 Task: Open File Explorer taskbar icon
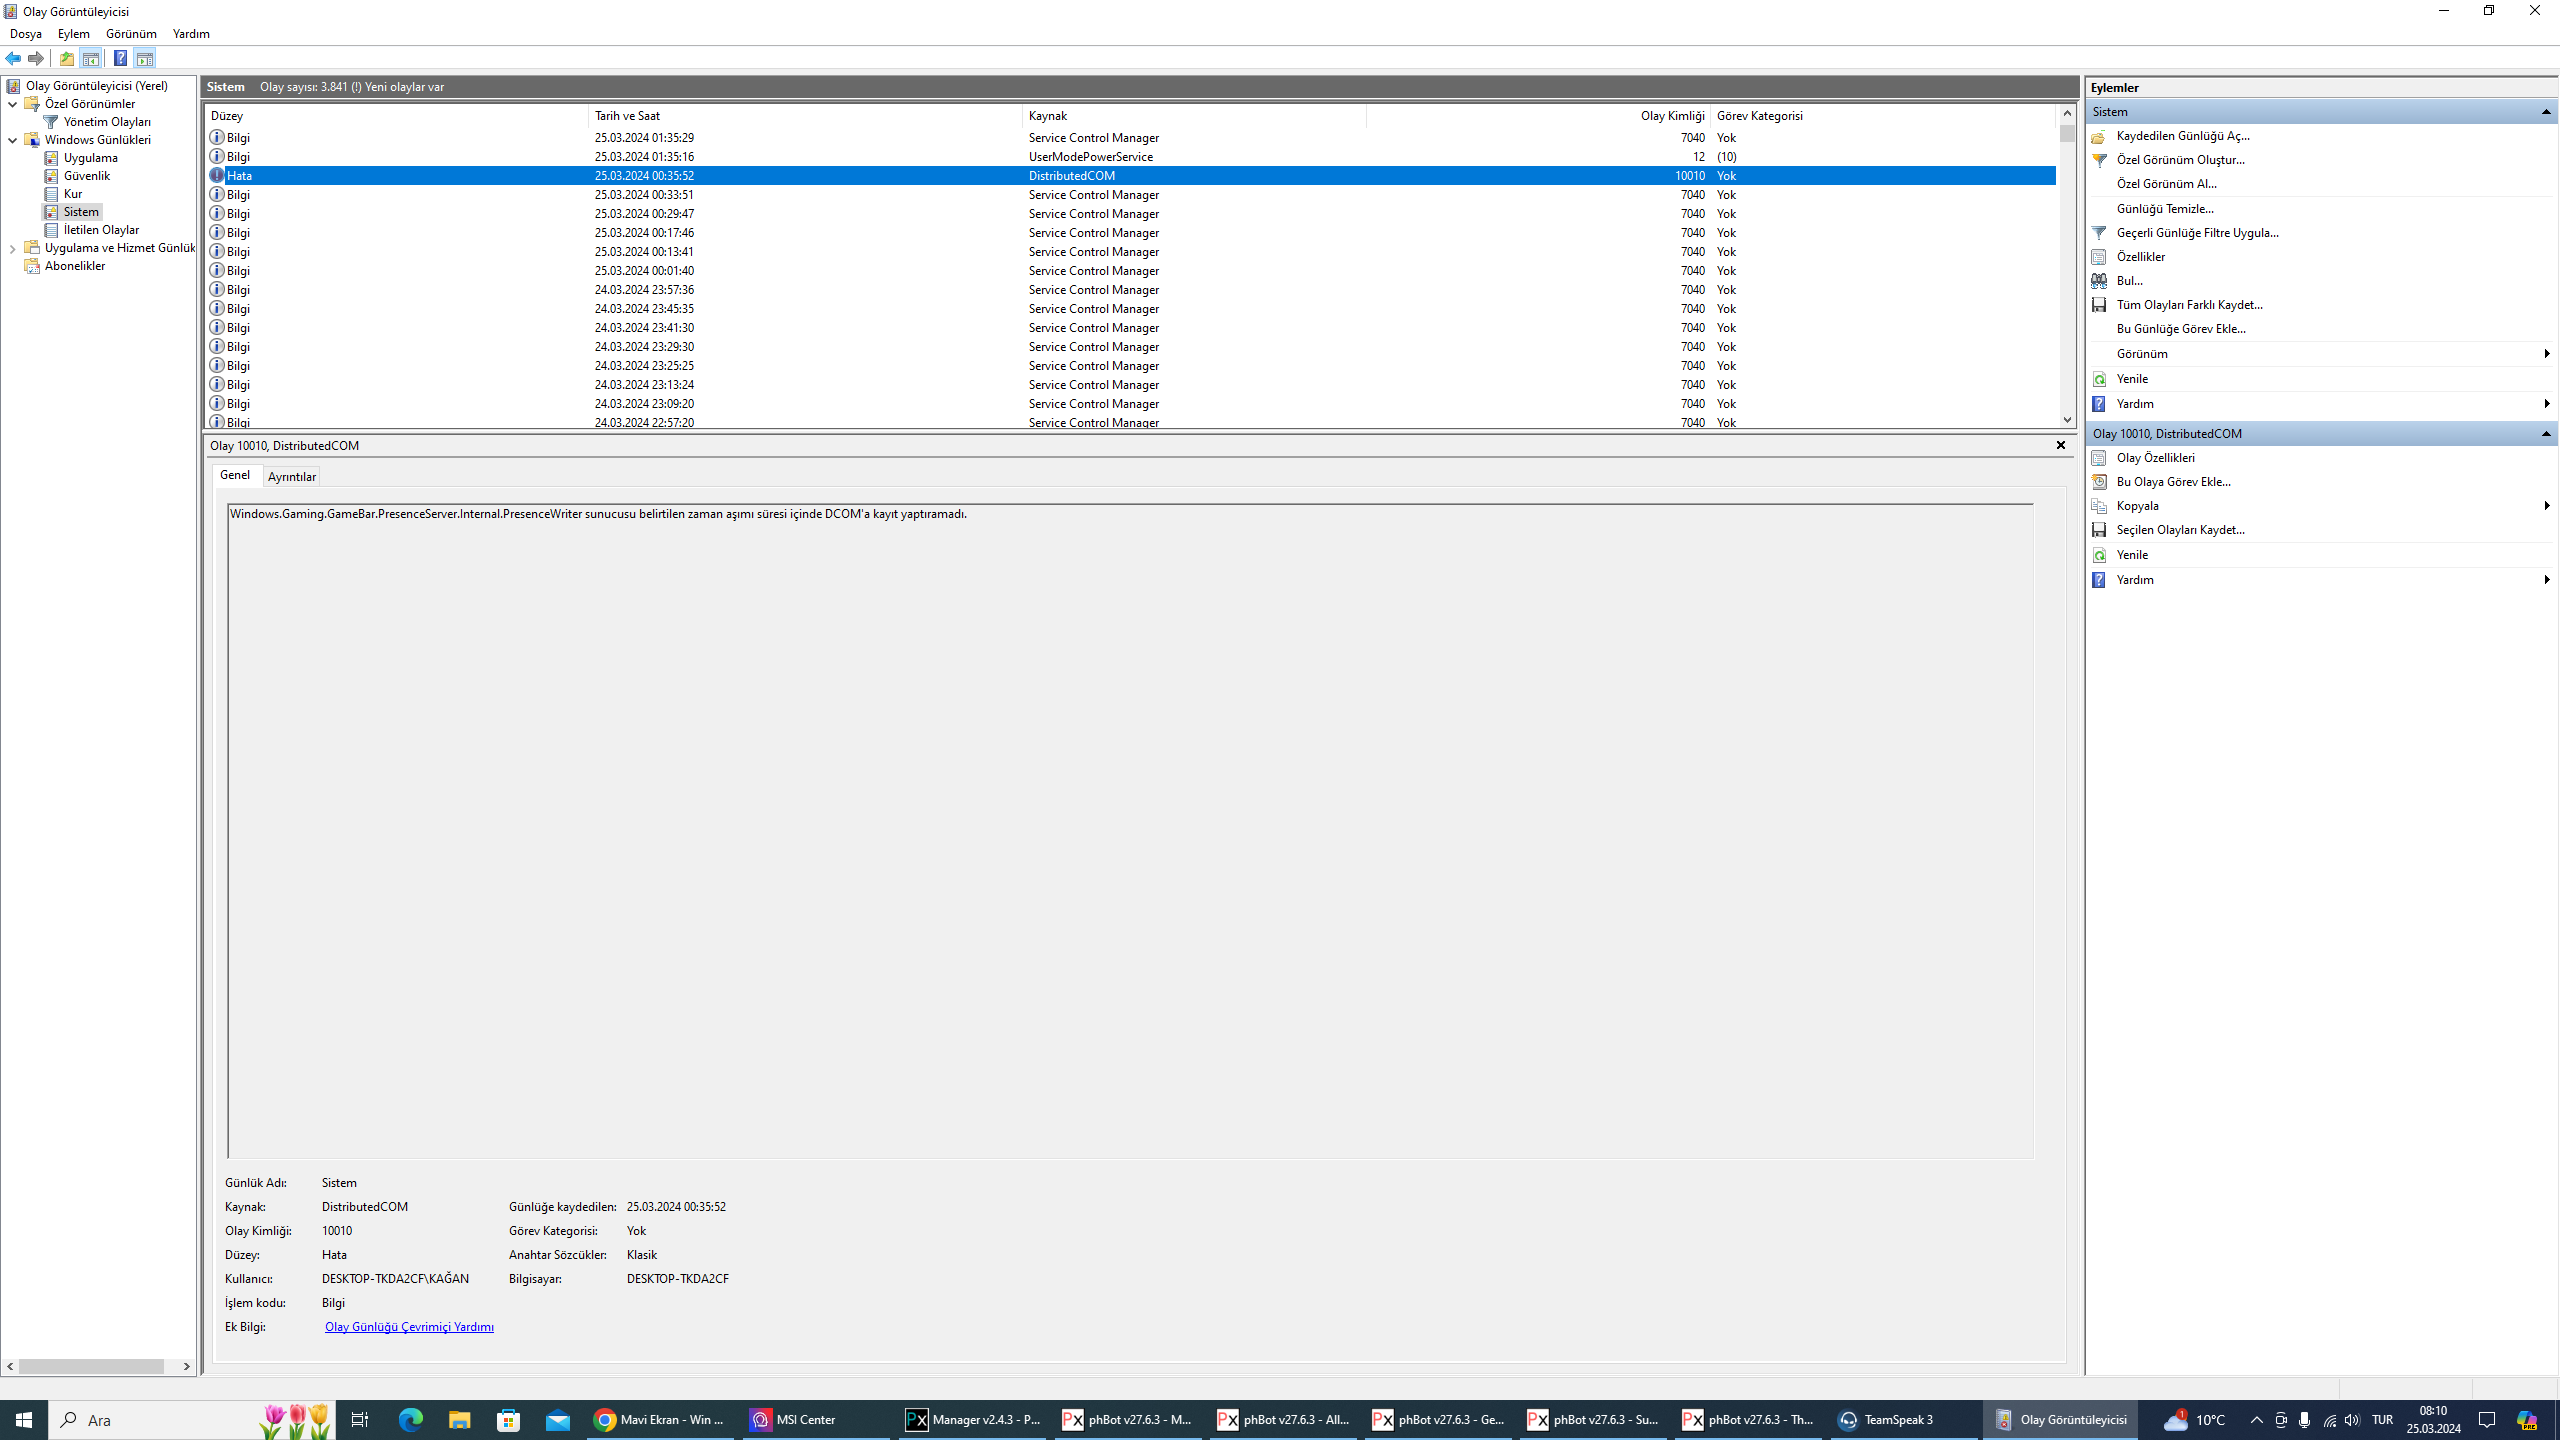click(459, 1420)
